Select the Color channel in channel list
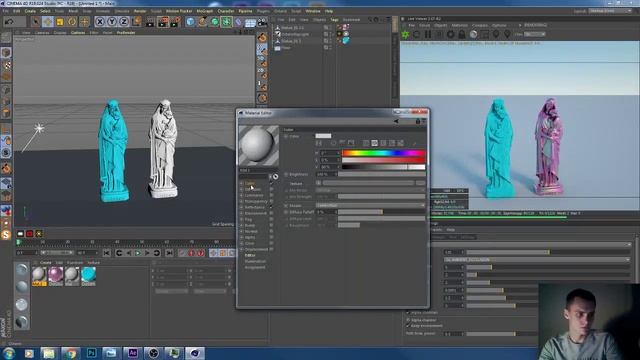Viewport: 640px width, 360px height. coord(250,184)
